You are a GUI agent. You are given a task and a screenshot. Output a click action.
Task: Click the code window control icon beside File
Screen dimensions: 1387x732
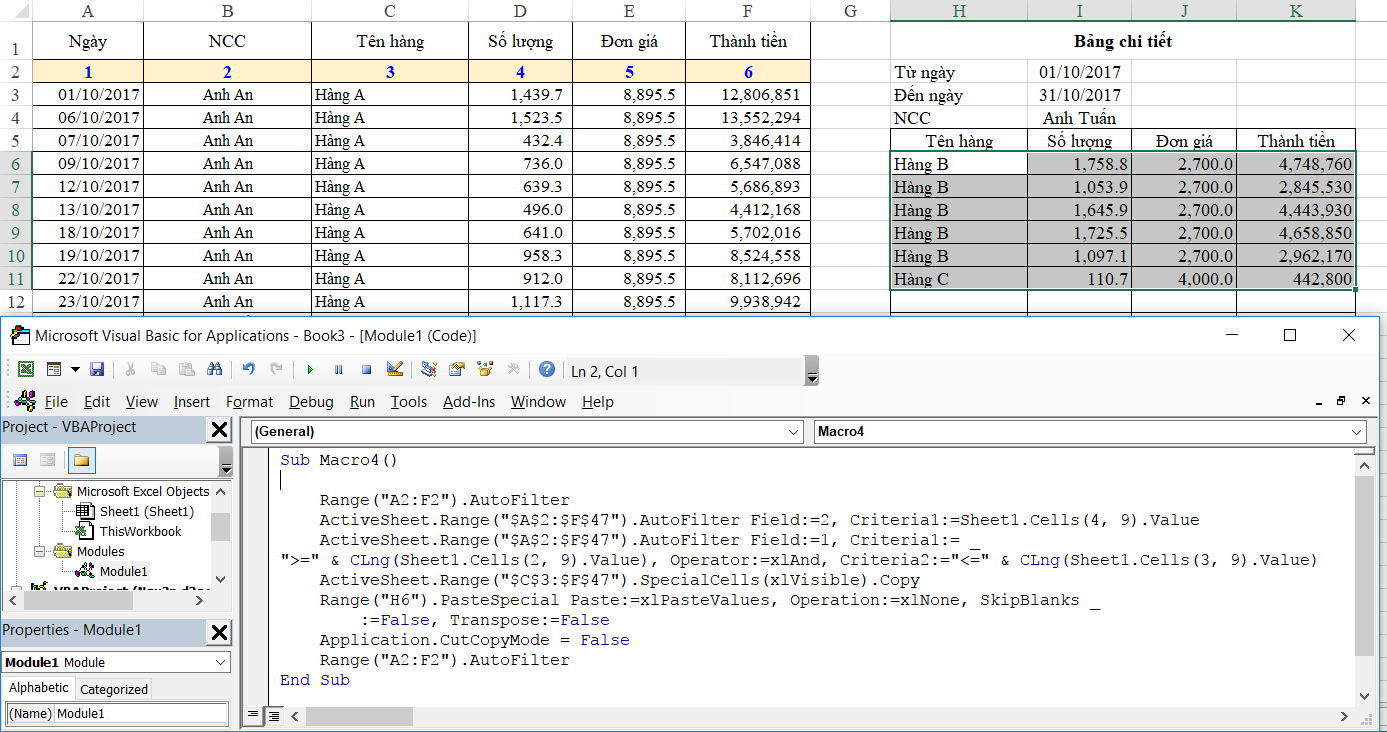[x=26, y=401]
